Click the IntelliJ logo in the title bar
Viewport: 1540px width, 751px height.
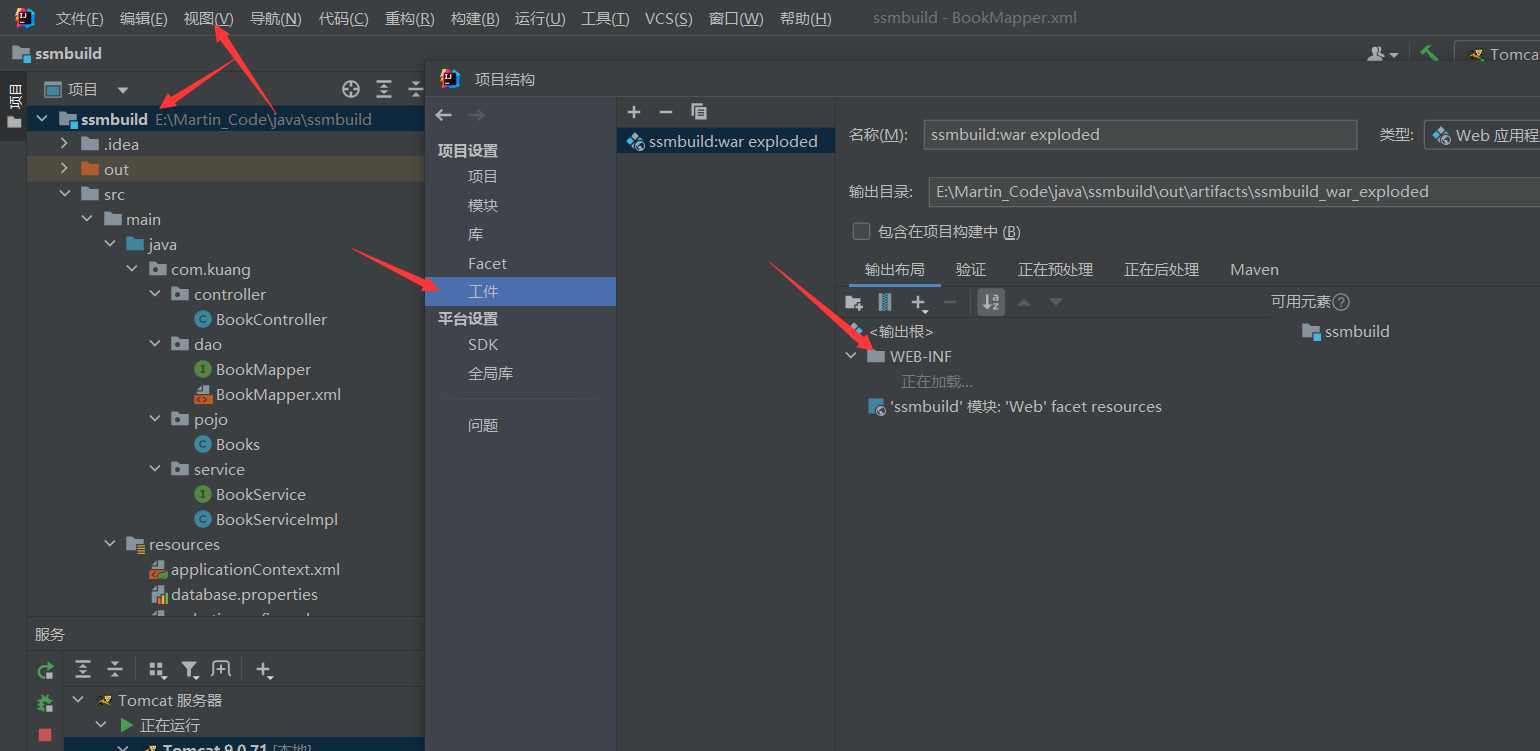point(25,18)
